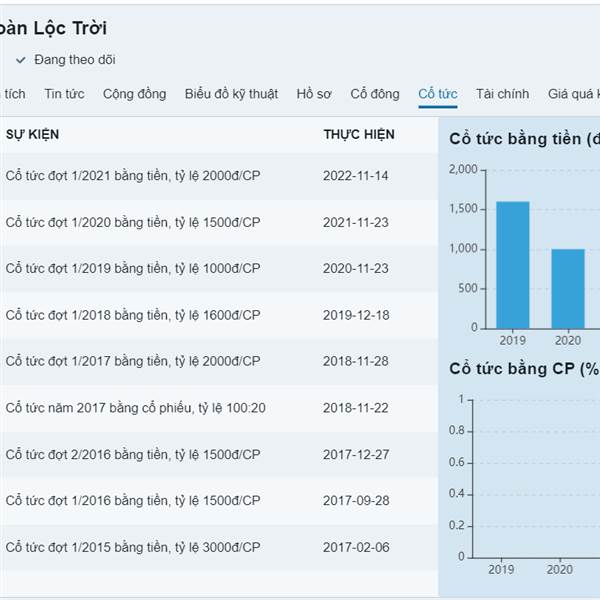Click the date 2021-11-23
600x600 pixels.
point(355,223)
